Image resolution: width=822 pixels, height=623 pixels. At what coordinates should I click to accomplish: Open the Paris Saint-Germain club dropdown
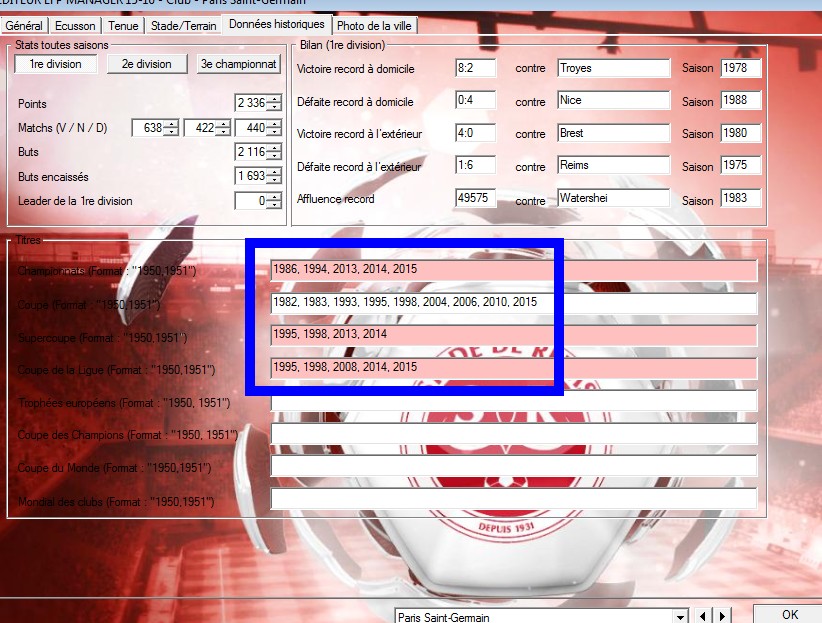tap(680, 617)
